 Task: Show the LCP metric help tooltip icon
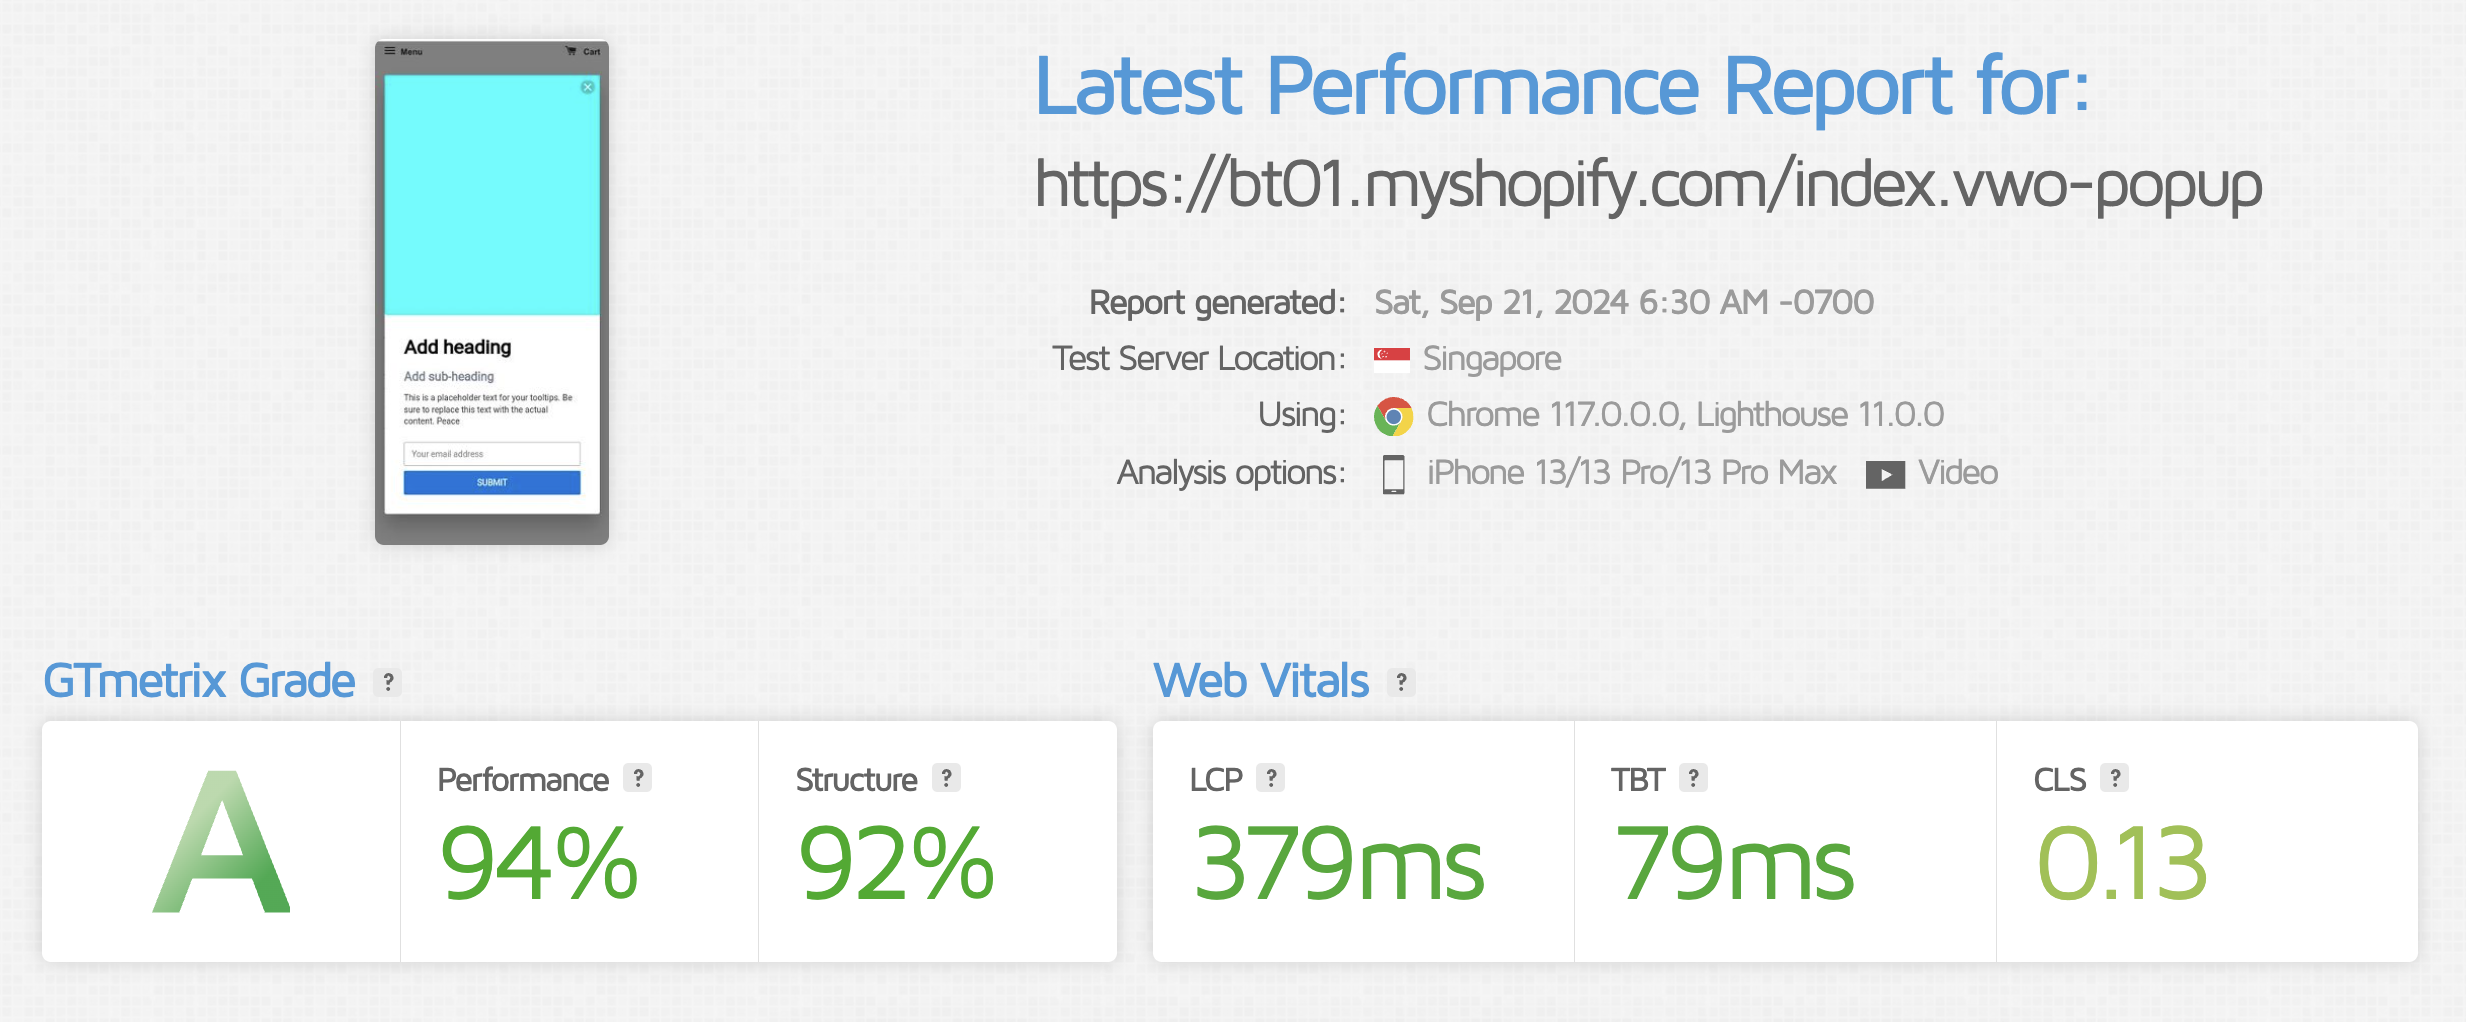[x=1271, y=777]
